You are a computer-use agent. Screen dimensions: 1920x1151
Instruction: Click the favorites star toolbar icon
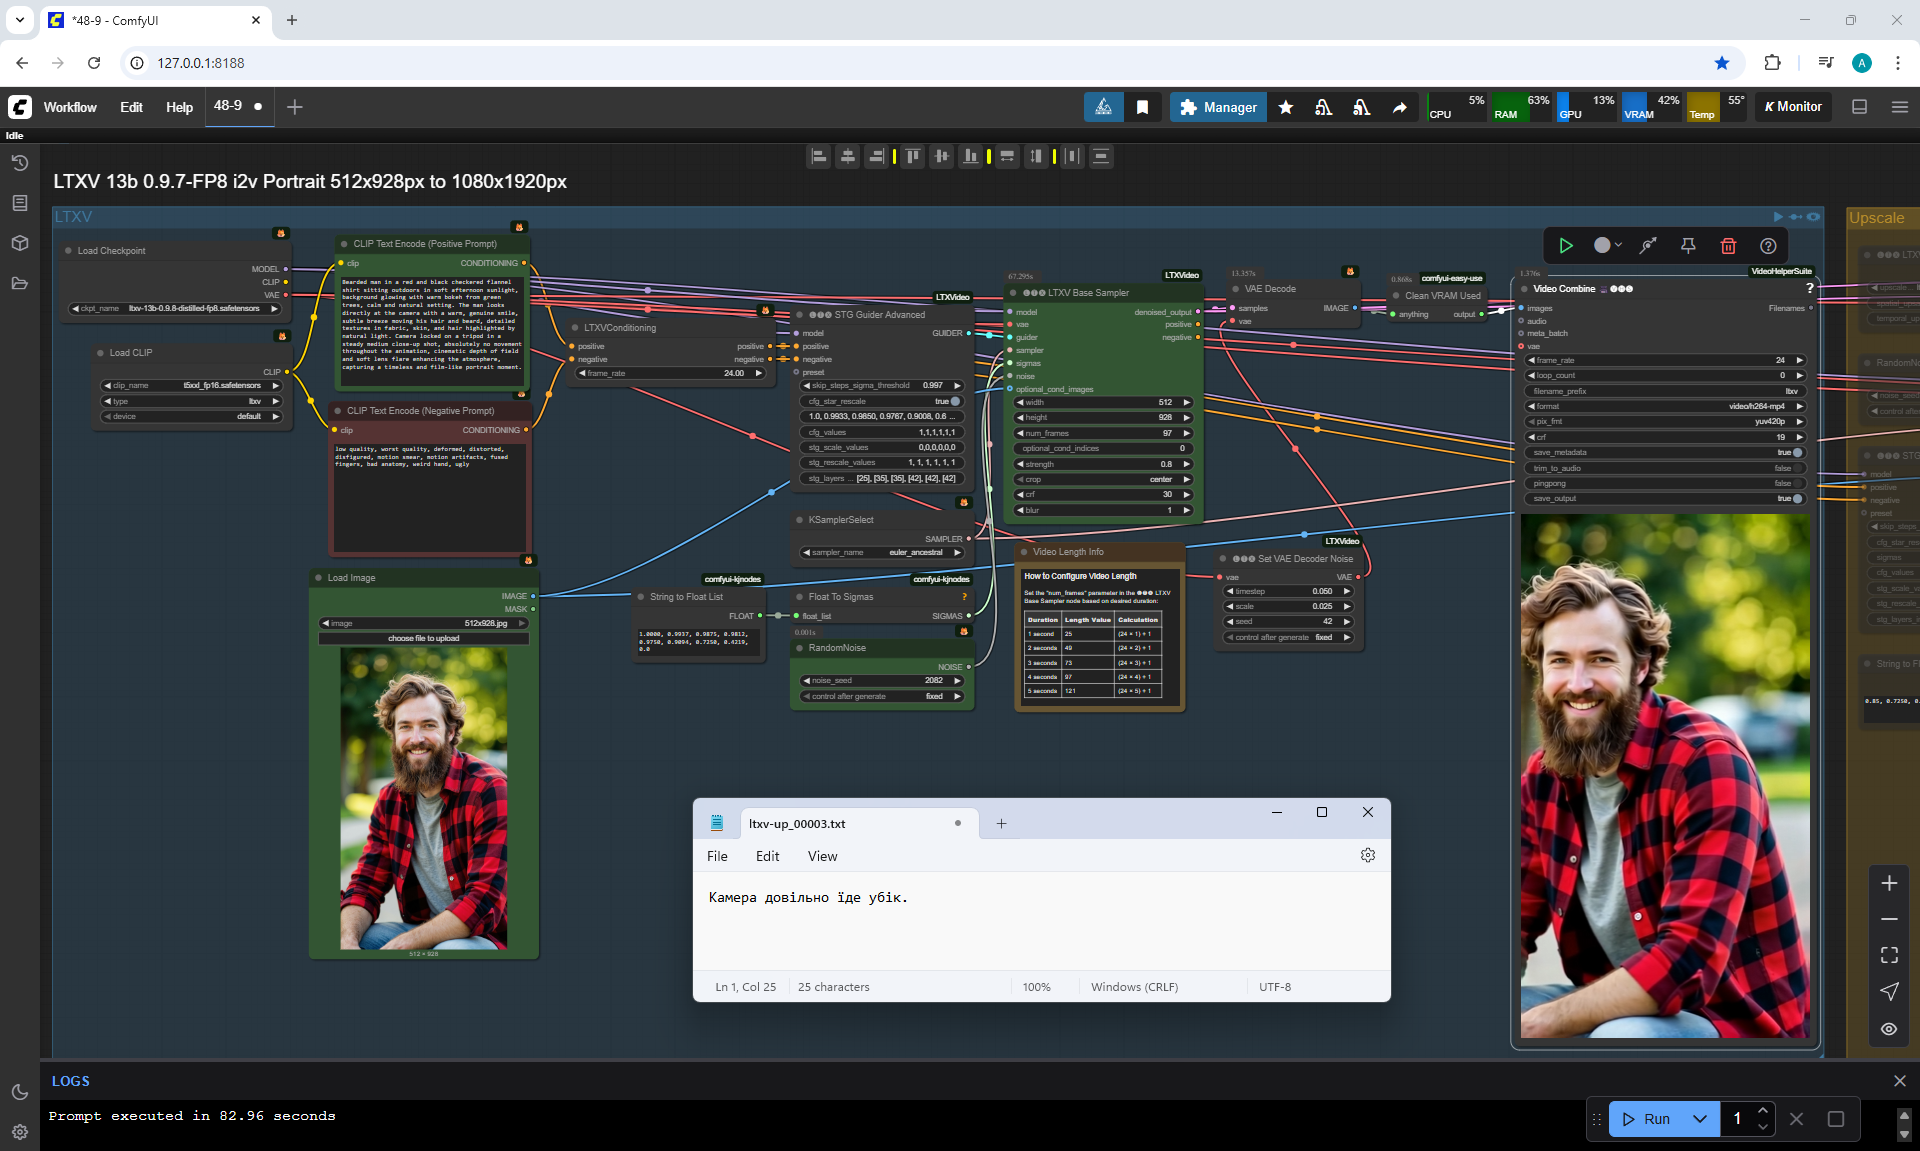point(1286,107)
